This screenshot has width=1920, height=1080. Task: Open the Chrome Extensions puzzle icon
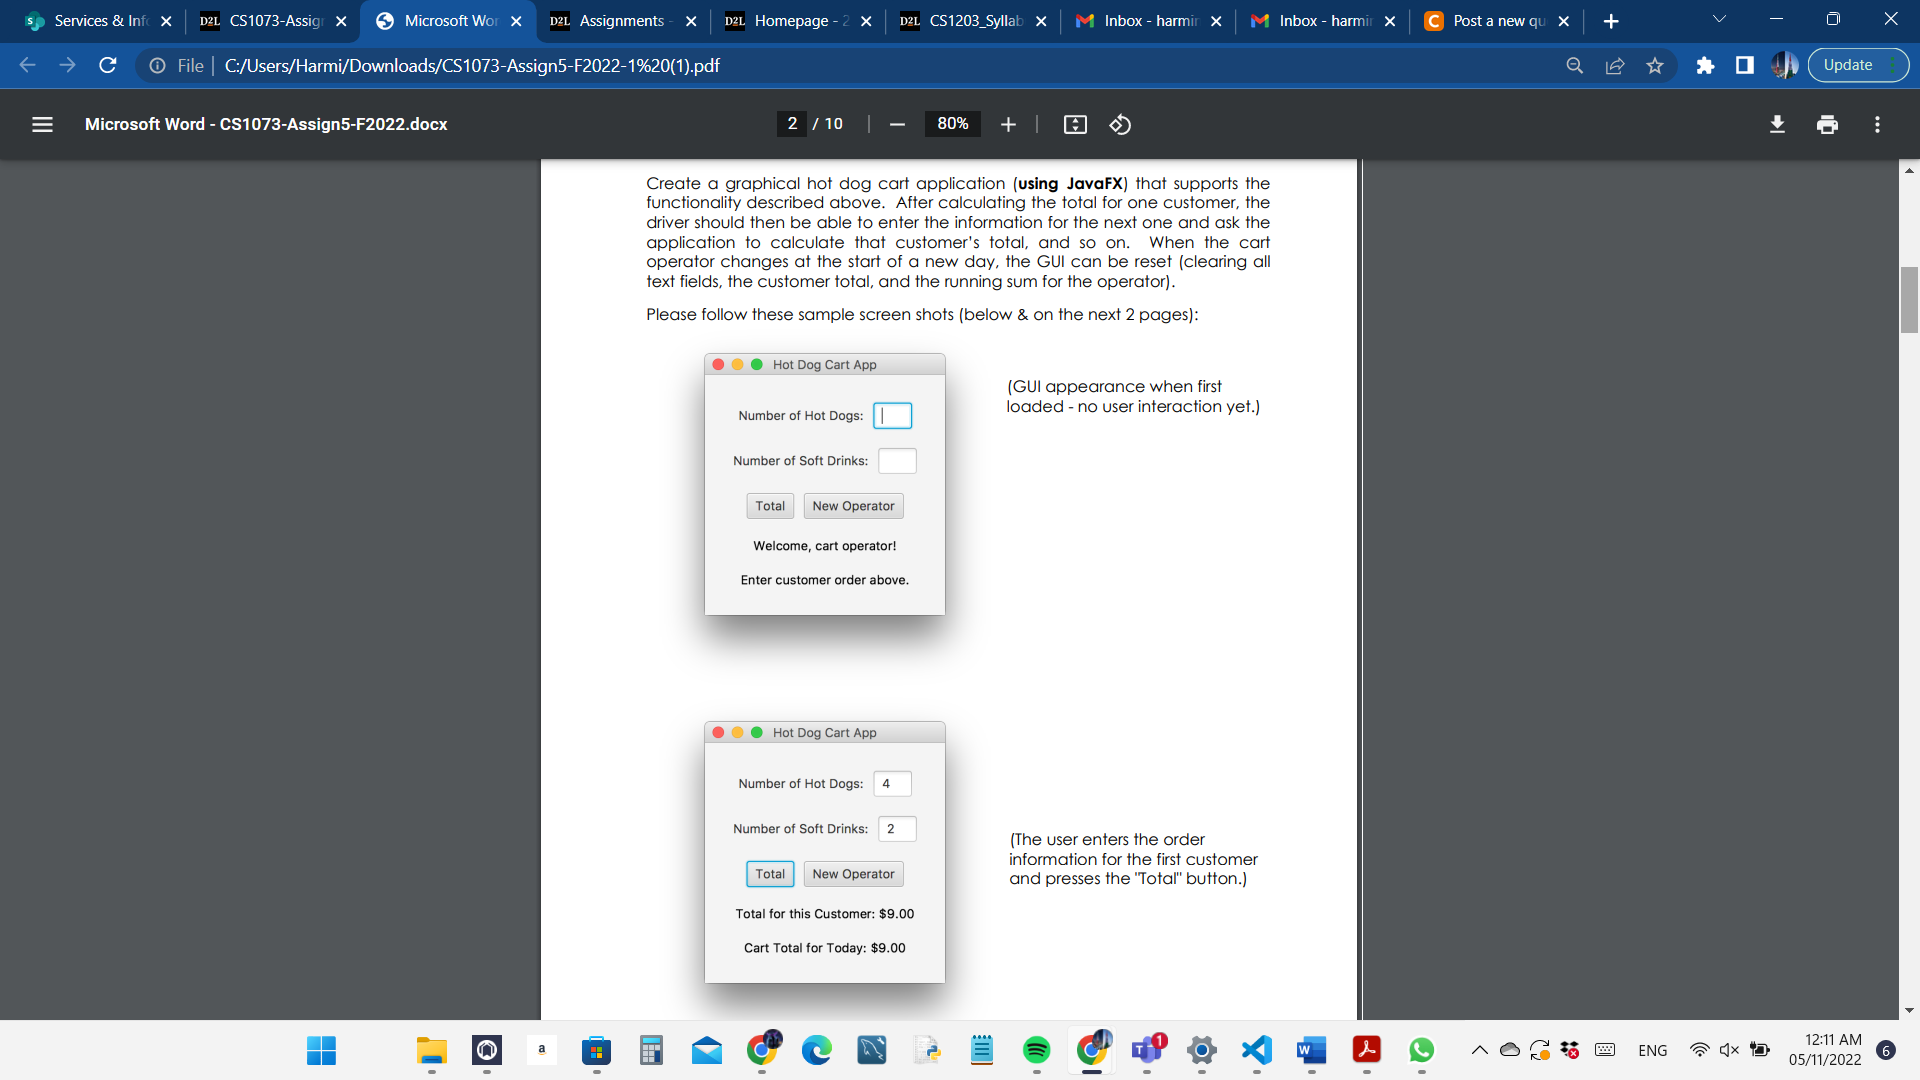point(1705,65)
